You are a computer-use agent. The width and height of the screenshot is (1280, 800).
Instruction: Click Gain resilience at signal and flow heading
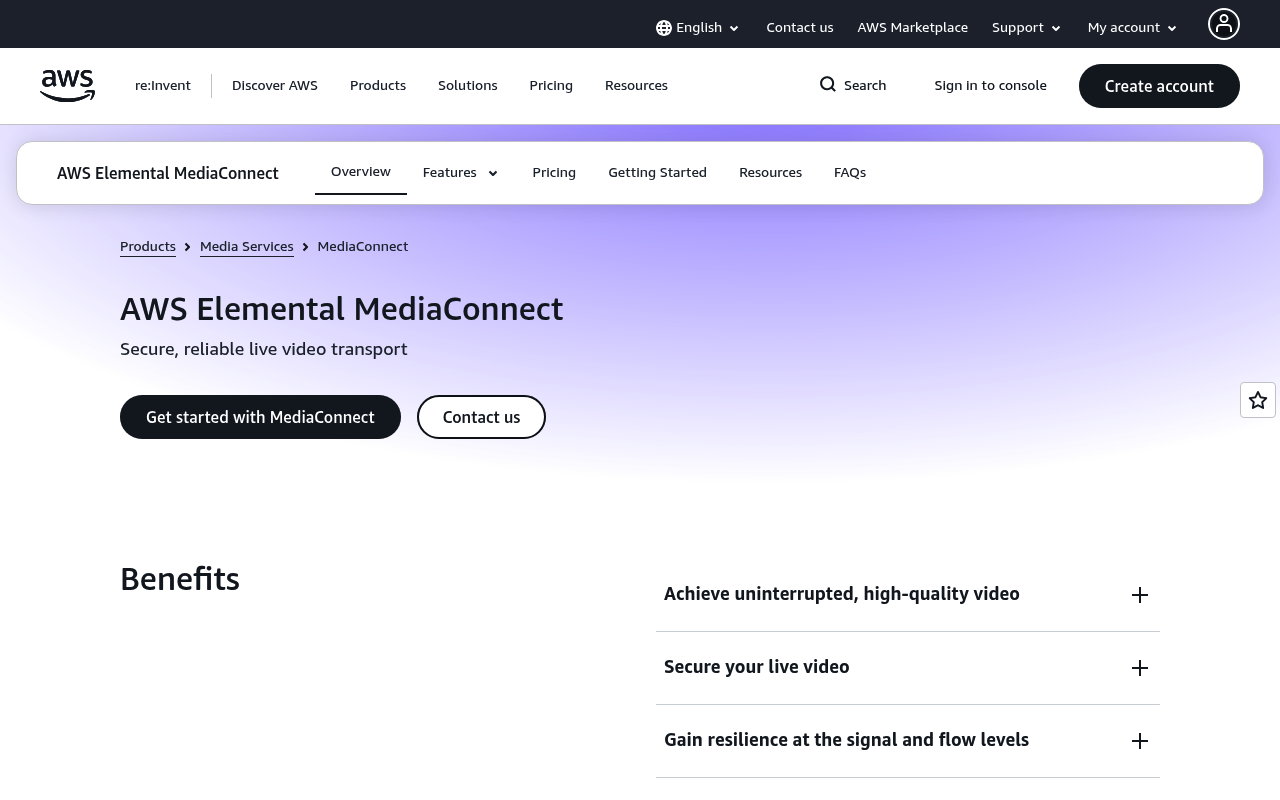846,740
